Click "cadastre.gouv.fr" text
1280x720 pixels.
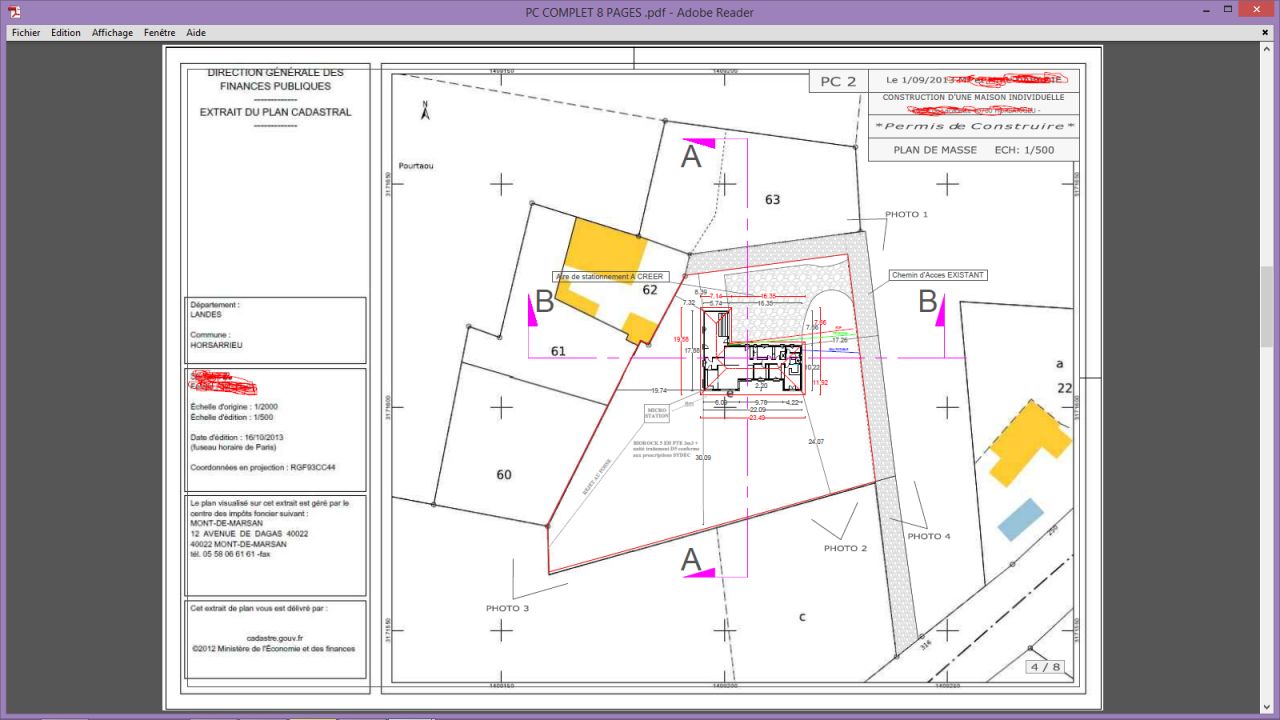pyautogui.click(x=274, y=637)
